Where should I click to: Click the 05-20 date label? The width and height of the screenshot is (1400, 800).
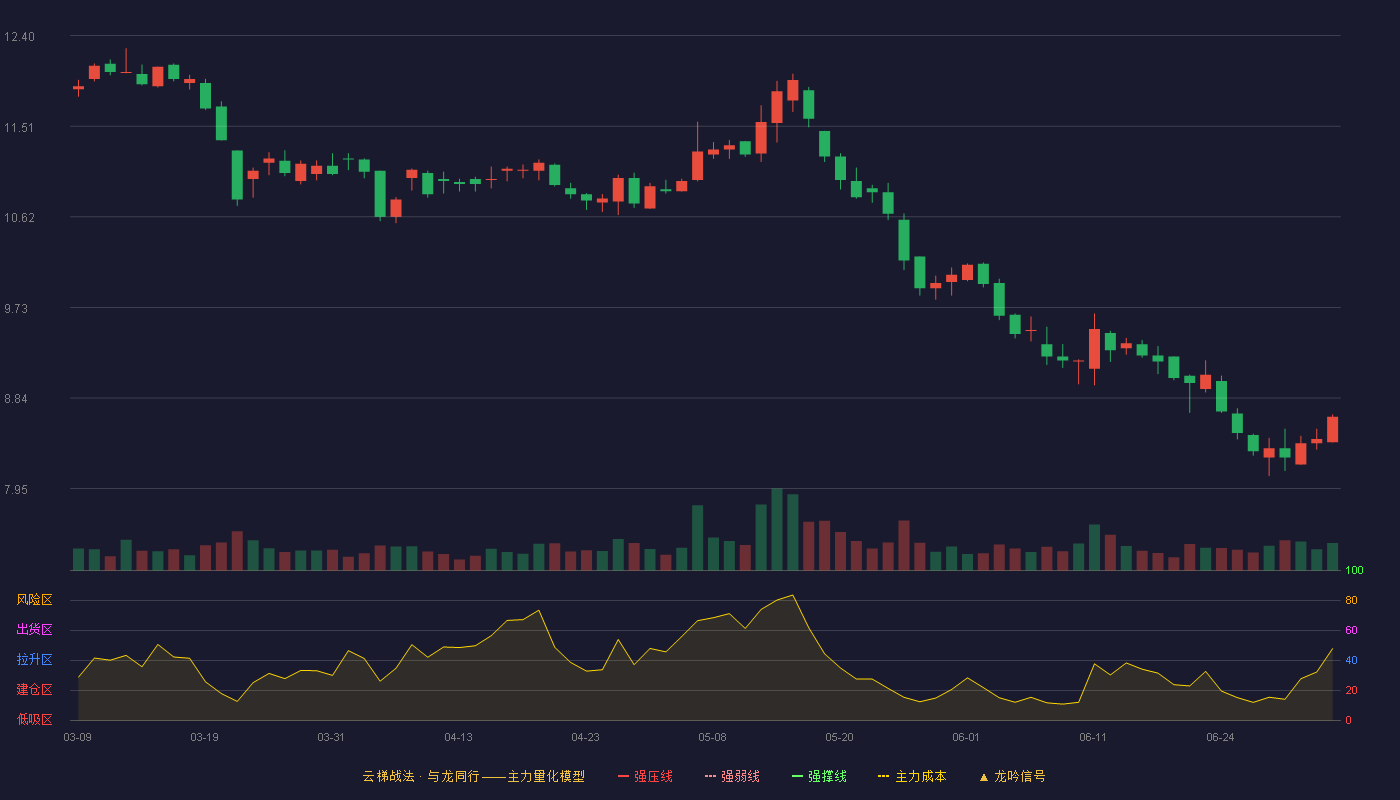(839, 737)
